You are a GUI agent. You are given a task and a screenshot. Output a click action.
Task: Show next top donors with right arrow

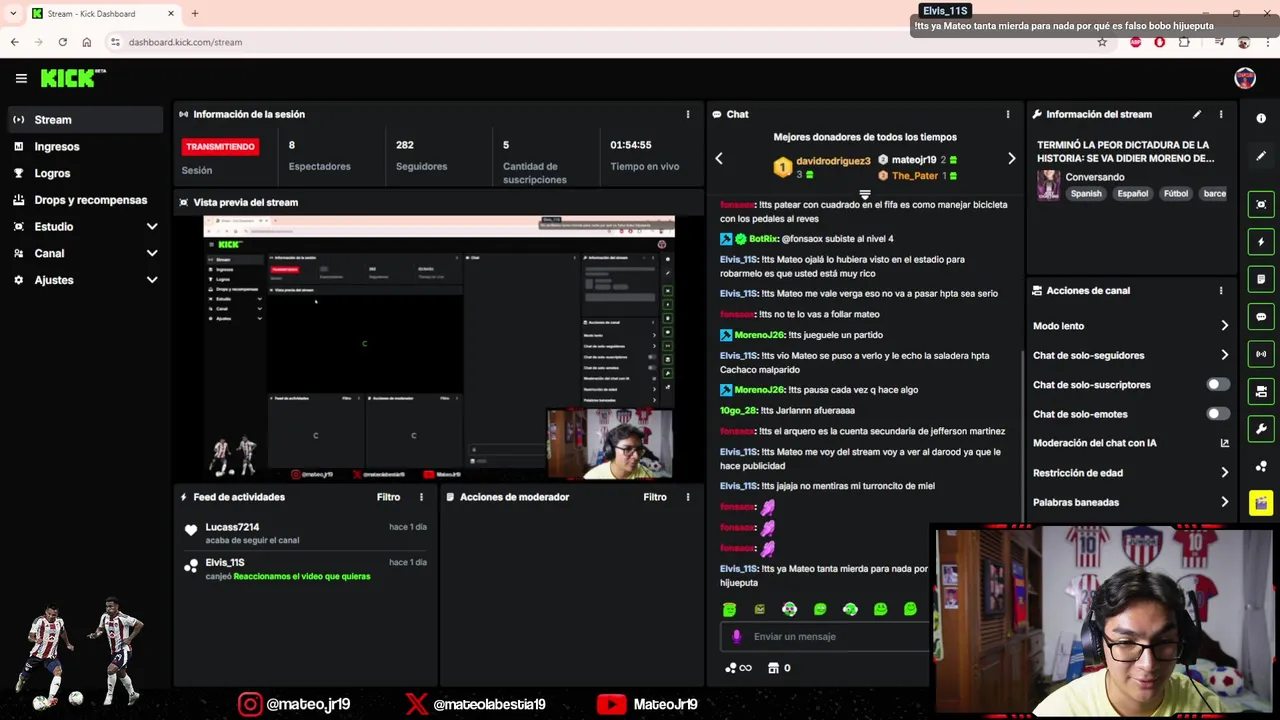[x=1011, y=159]
